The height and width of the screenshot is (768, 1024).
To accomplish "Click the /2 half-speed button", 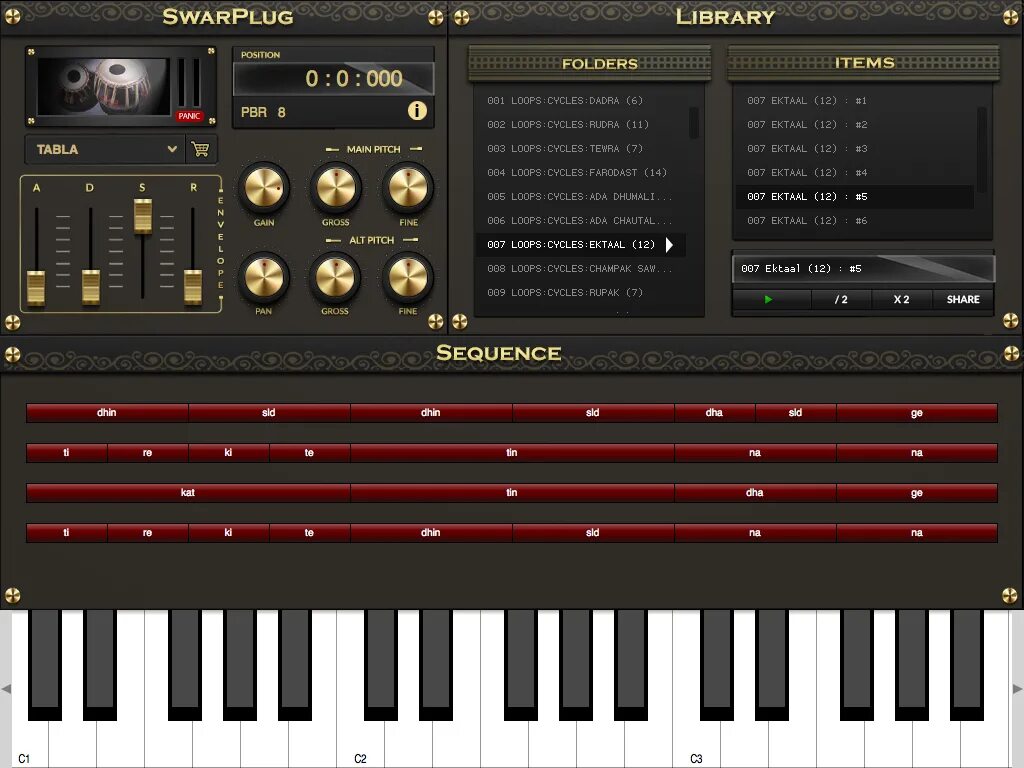I will pos(841,300).
